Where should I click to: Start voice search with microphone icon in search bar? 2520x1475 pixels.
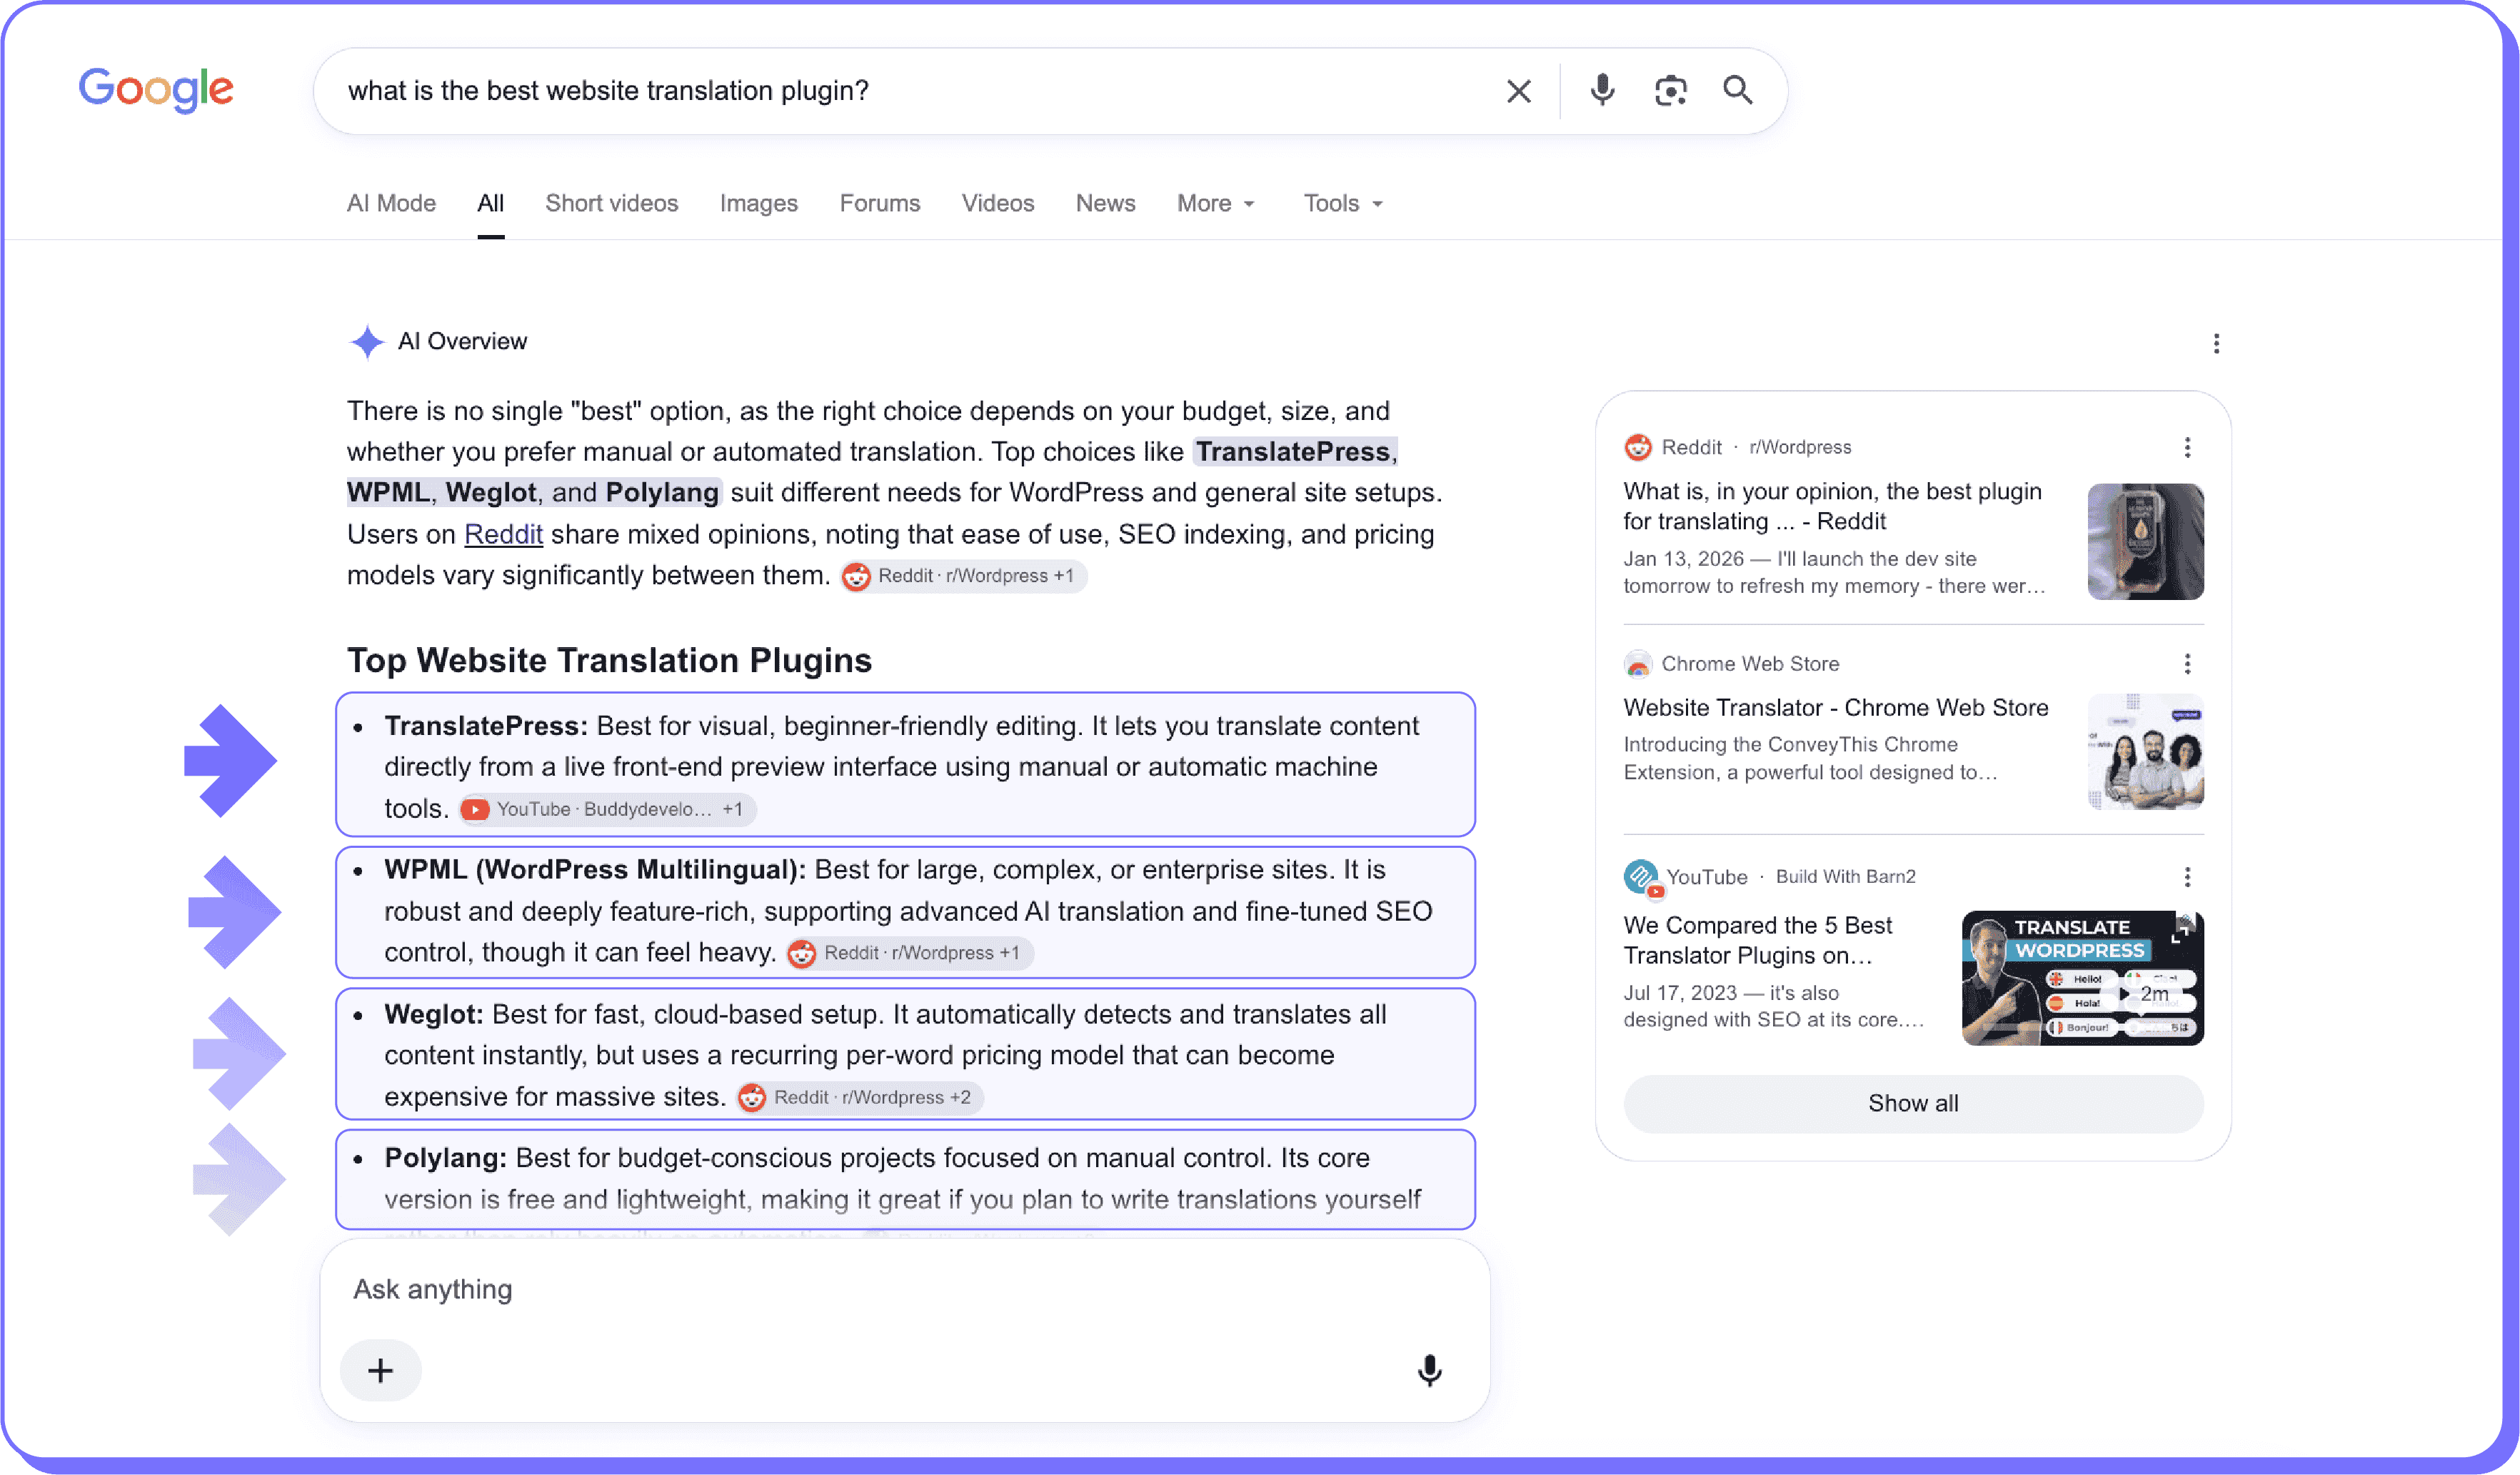pyautogui.click(x=1602, y=90)
